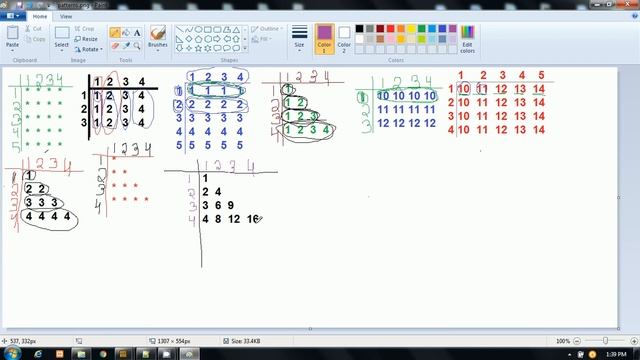Select the Eraser tool
Screen dimensions: 640x360
(115, 45)
